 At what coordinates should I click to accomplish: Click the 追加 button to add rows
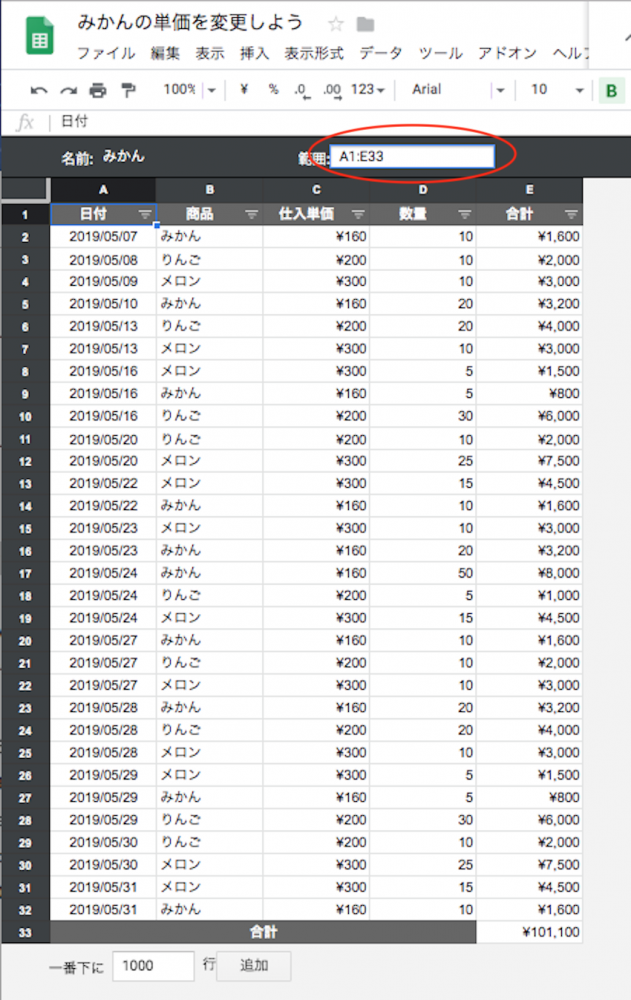pos(254,966)
